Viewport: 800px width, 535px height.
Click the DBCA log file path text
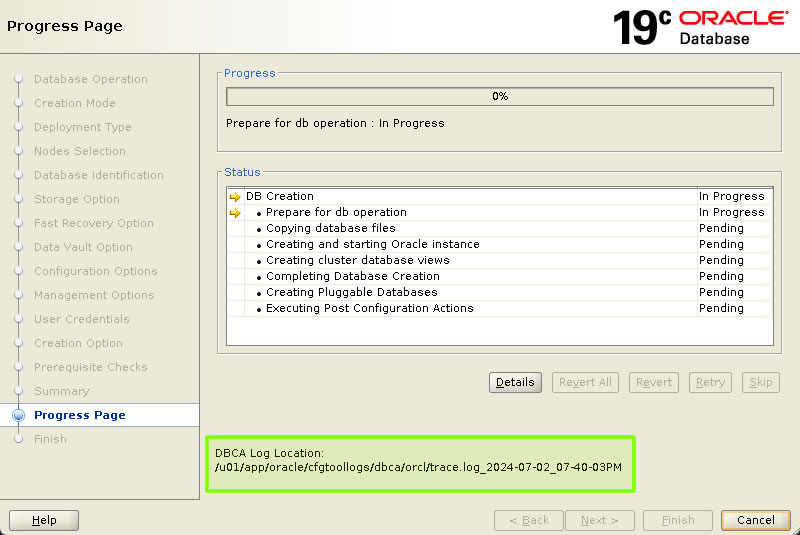pos(418,467)
